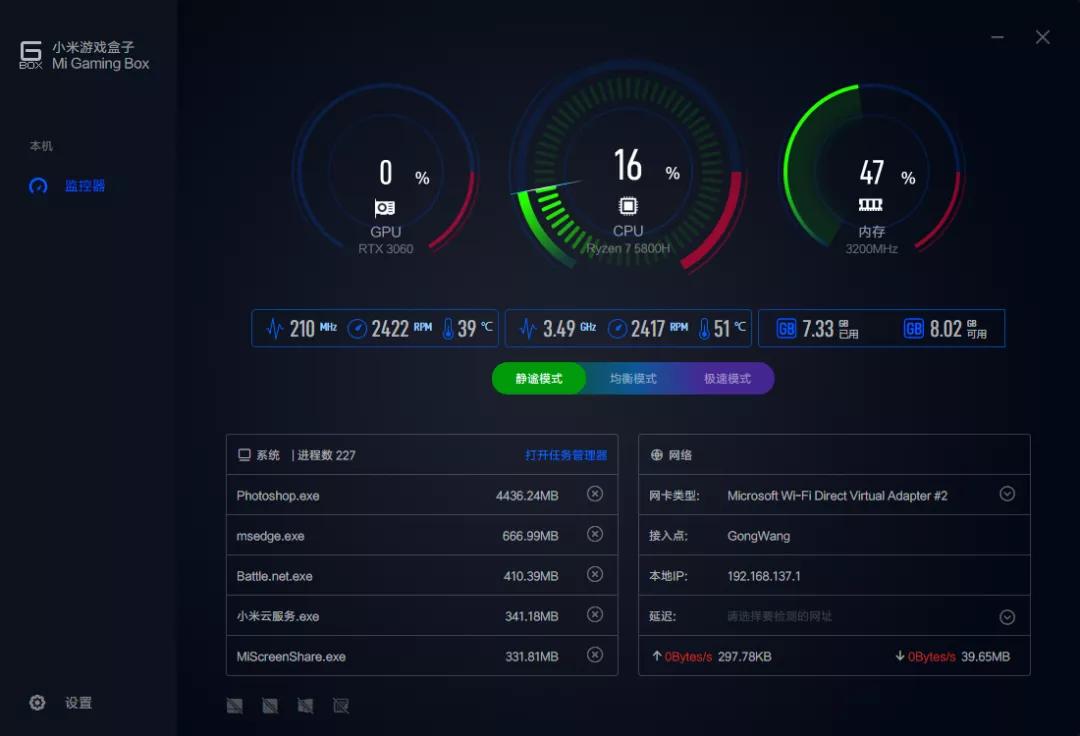
Task: Click the GPU graphics card icon
Action: point(385,207)
